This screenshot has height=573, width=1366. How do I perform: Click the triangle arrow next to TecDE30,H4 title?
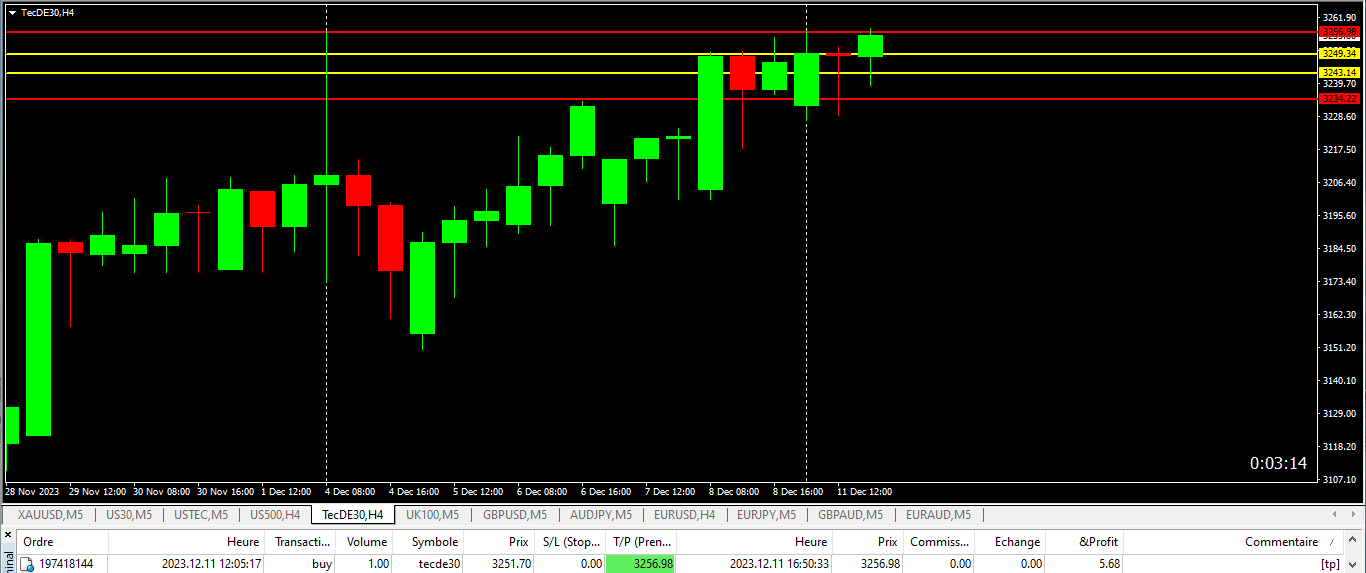(12, 13)
